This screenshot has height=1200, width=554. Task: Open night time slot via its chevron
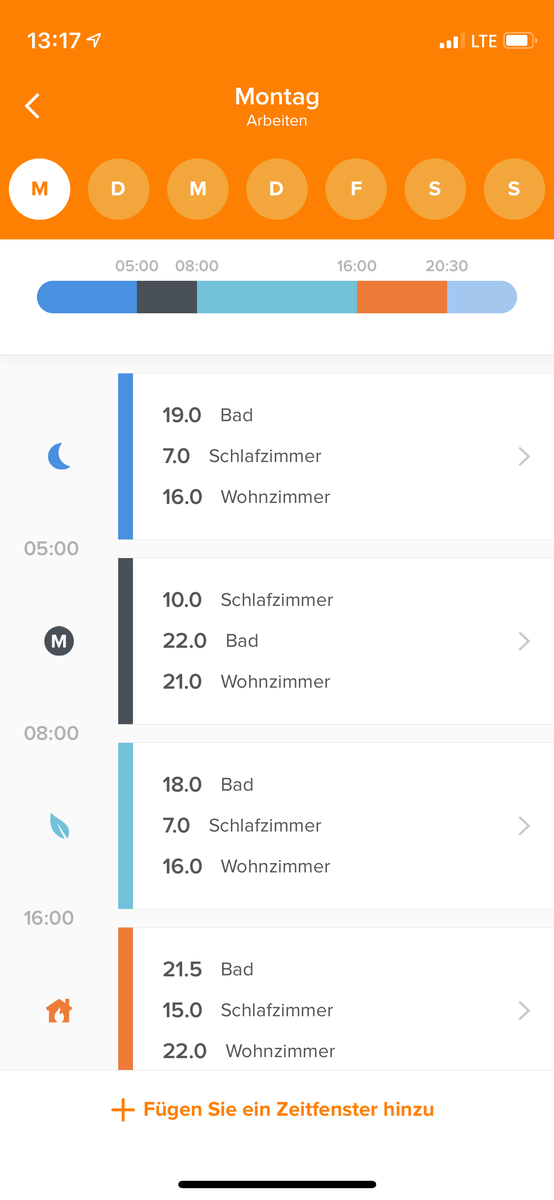pos(524,457)
